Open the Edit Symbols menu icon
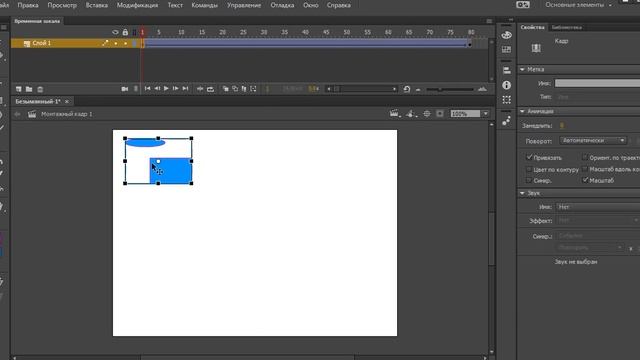Viewport: 640px width, 360px height. (x=411, y=114)
